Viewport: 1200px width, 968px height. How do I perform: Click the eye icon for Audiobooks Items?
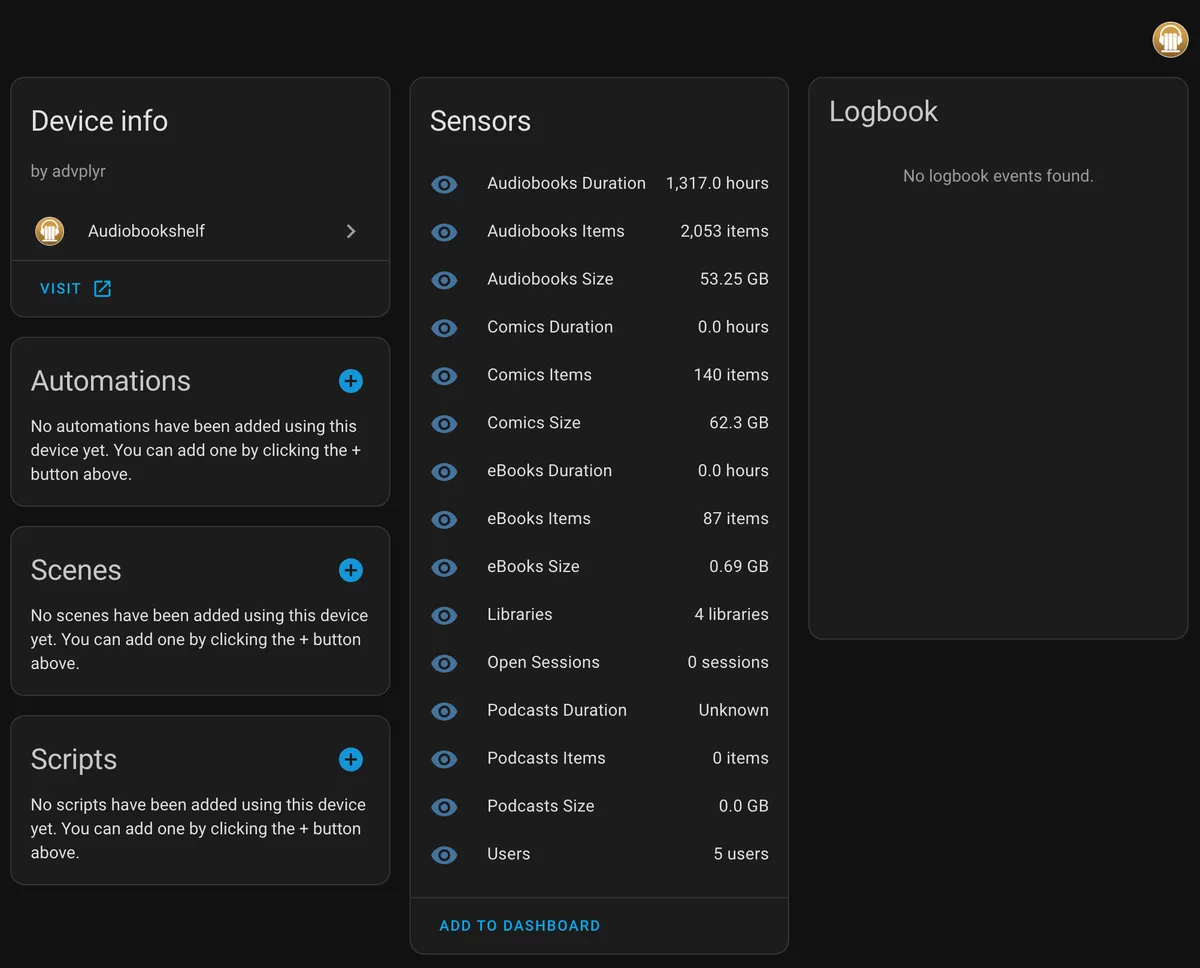[444, 232]
